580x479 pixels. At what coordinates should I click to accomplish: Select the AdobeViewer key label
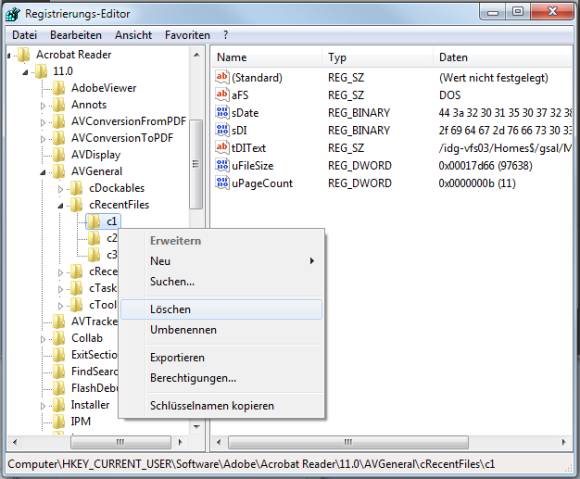pos(104,88)
